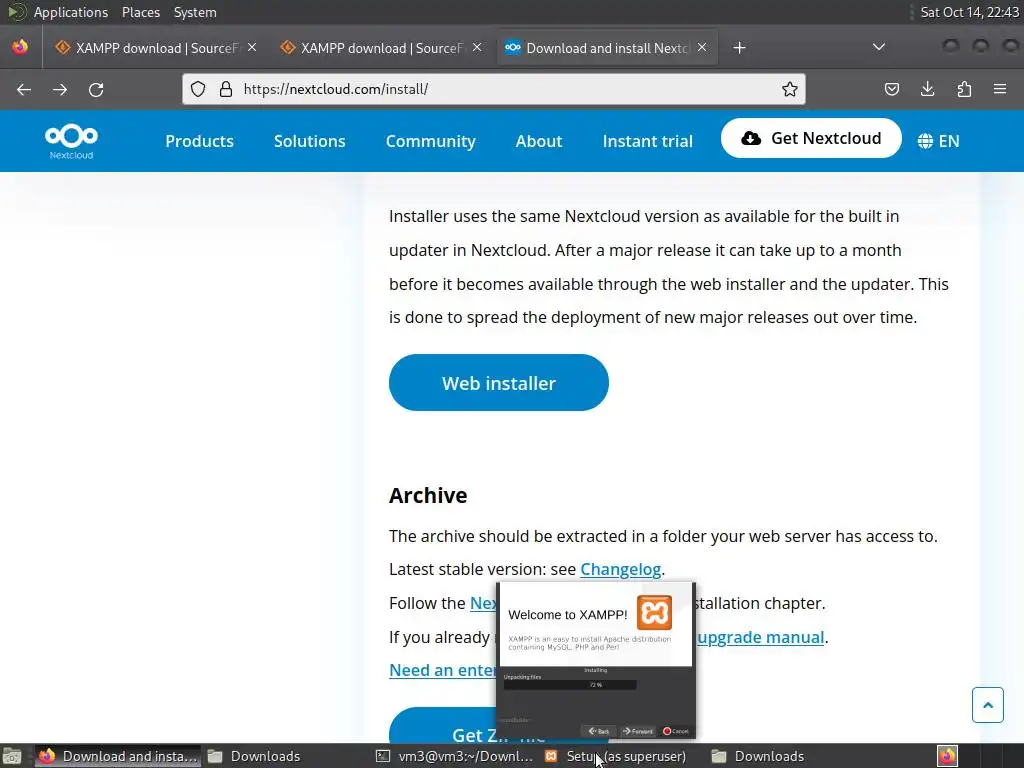The image size is (1024, 768).
Task: Open the Pocket save icon
Action: click(x=891, y=89)
